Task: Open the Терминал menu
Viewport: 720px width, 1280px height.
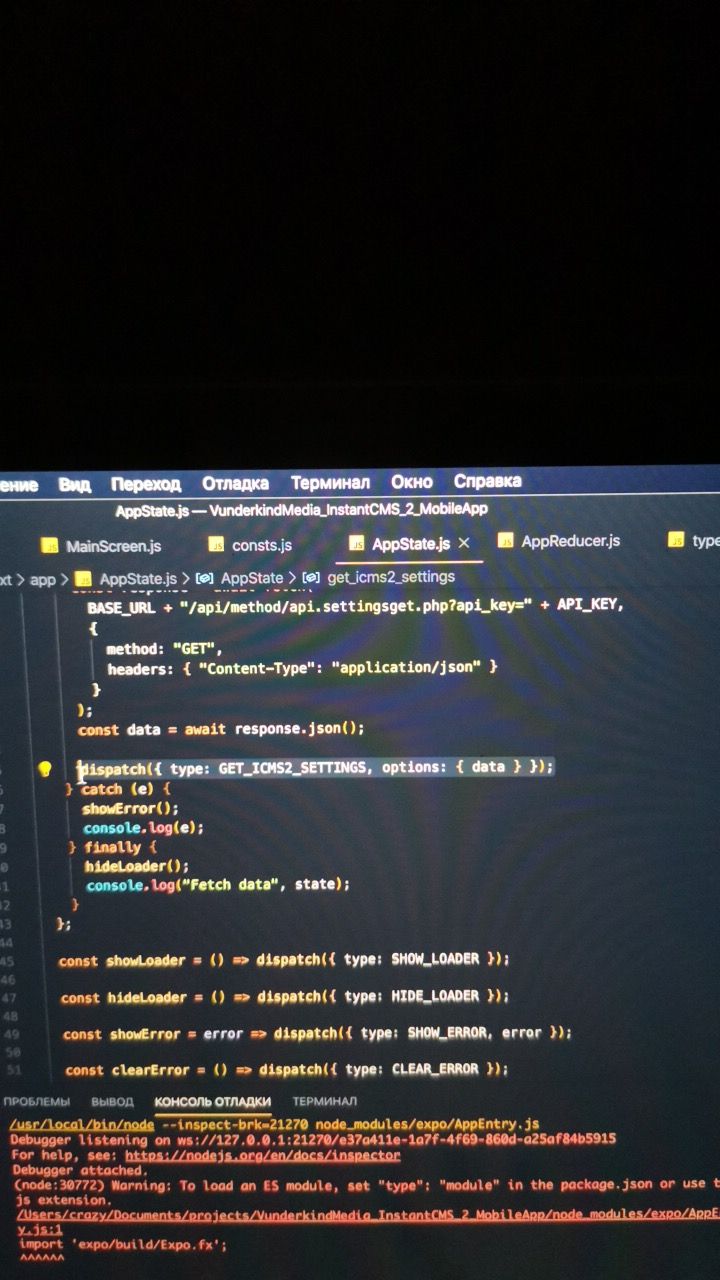Action: coord(329,483)
